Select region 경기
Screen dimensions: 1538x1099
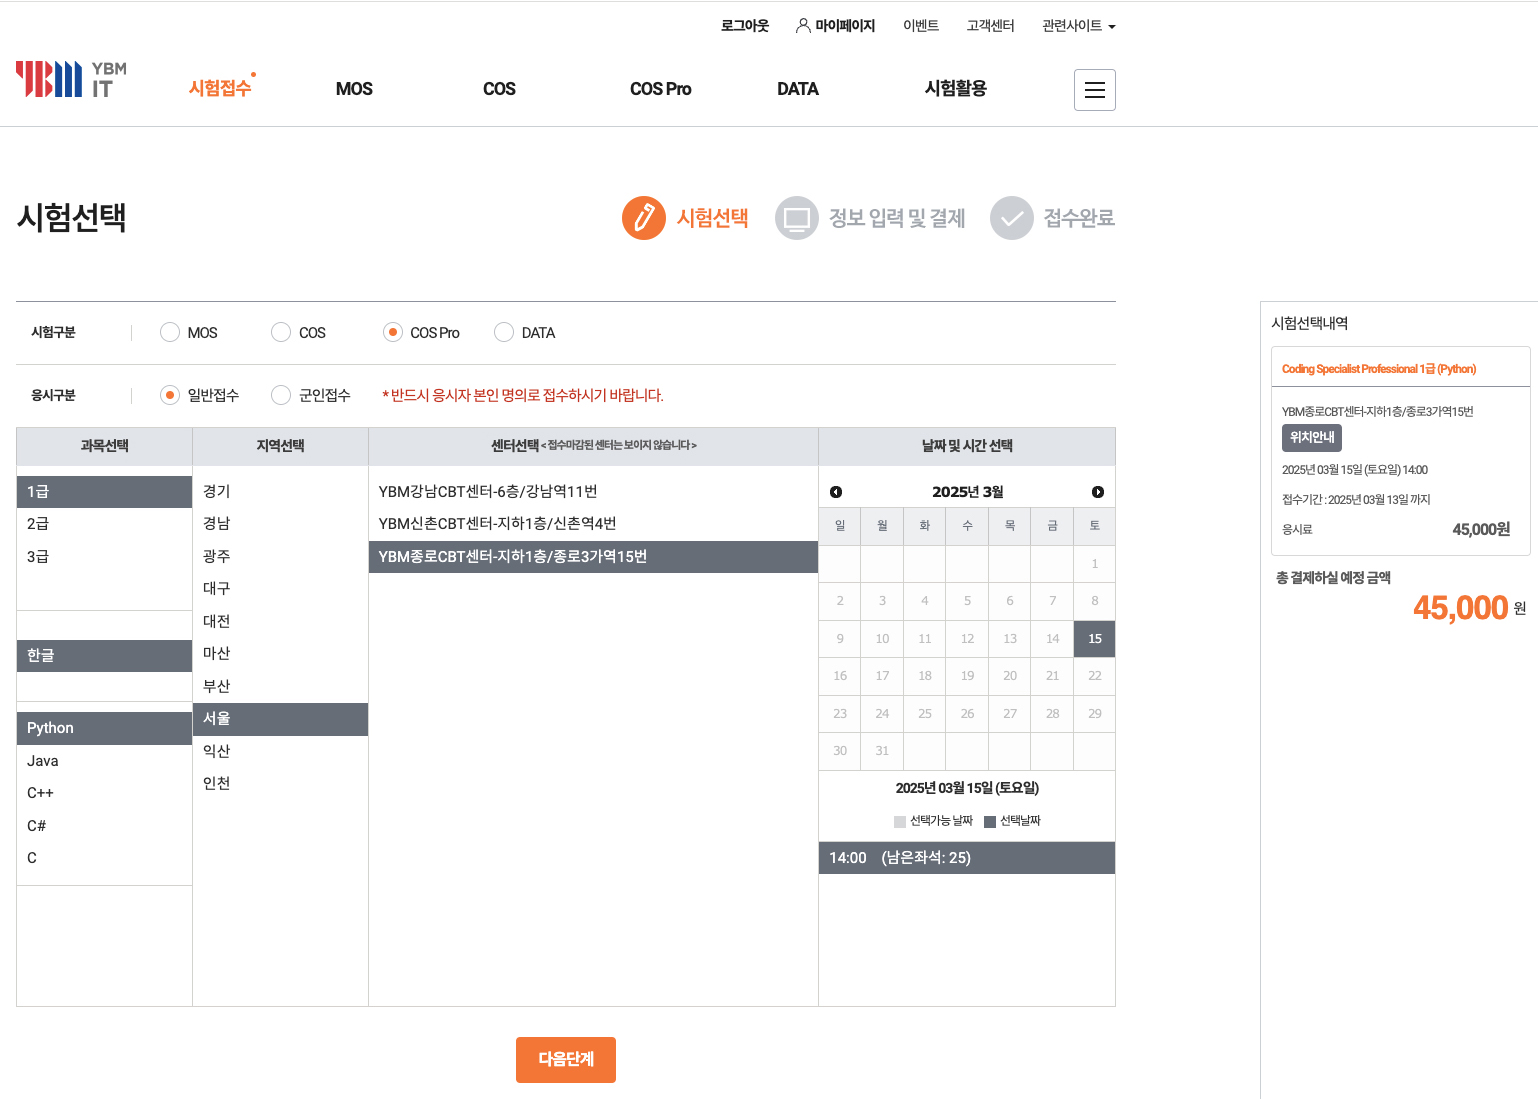pos(280,492)
